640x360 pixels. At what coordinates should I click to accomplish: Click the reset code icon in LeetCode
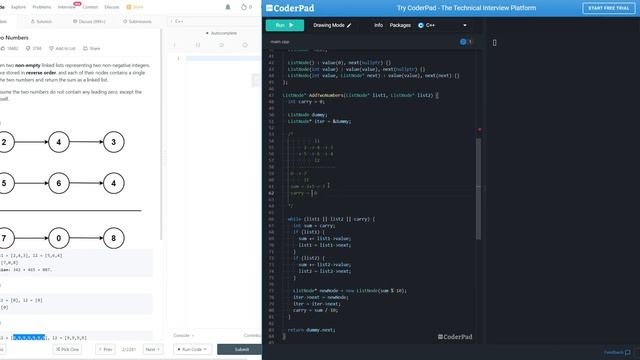221,45
